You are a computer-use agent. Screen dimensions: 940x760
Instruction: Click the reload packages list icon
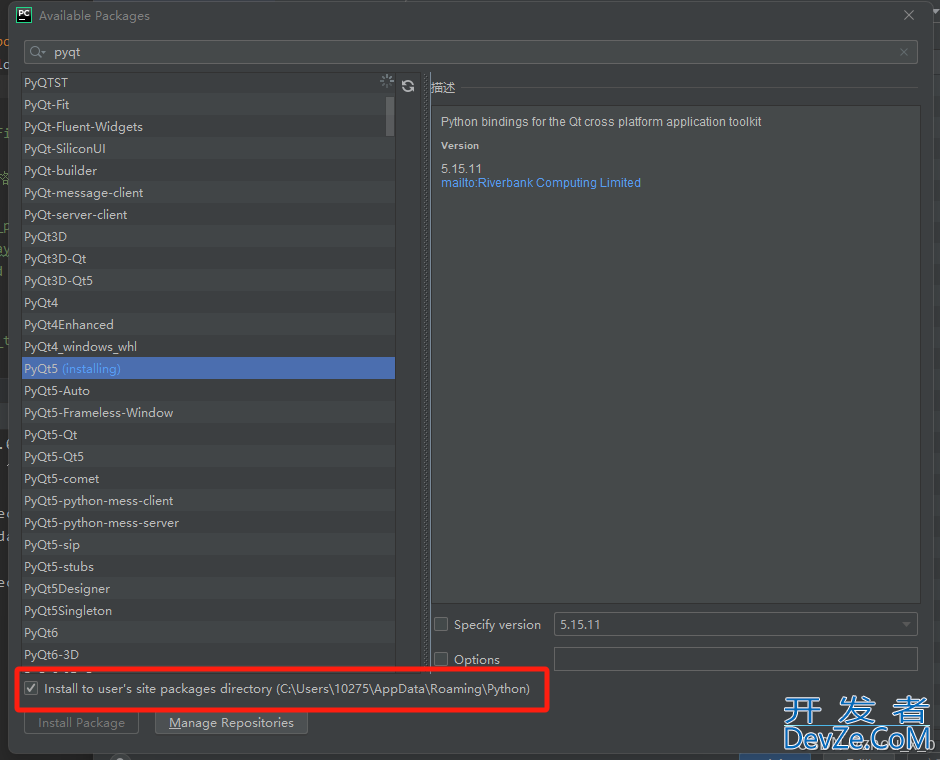[x=408, y=86]
